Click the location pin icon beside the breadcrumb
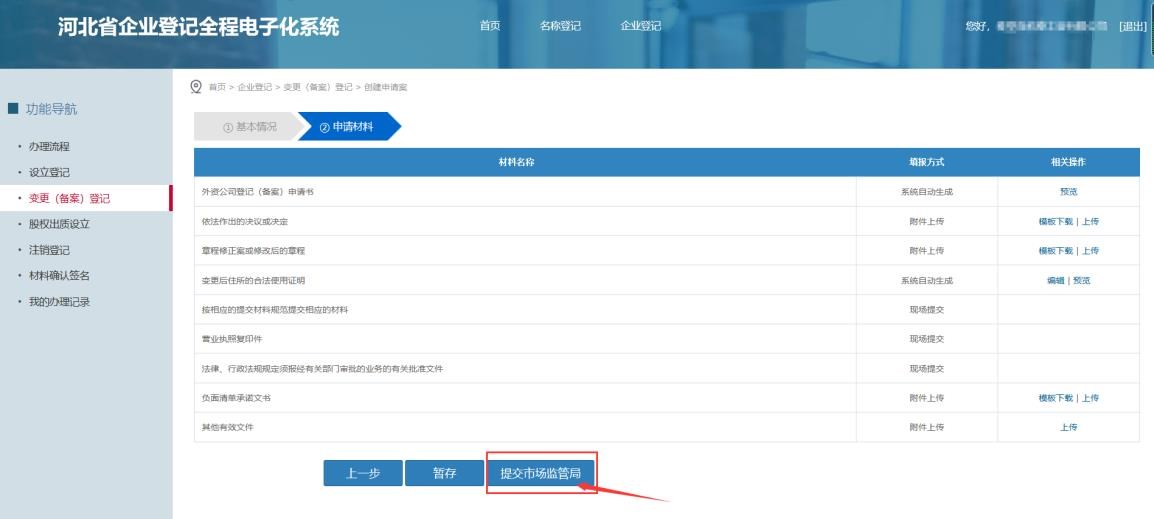 pos(196,88)
